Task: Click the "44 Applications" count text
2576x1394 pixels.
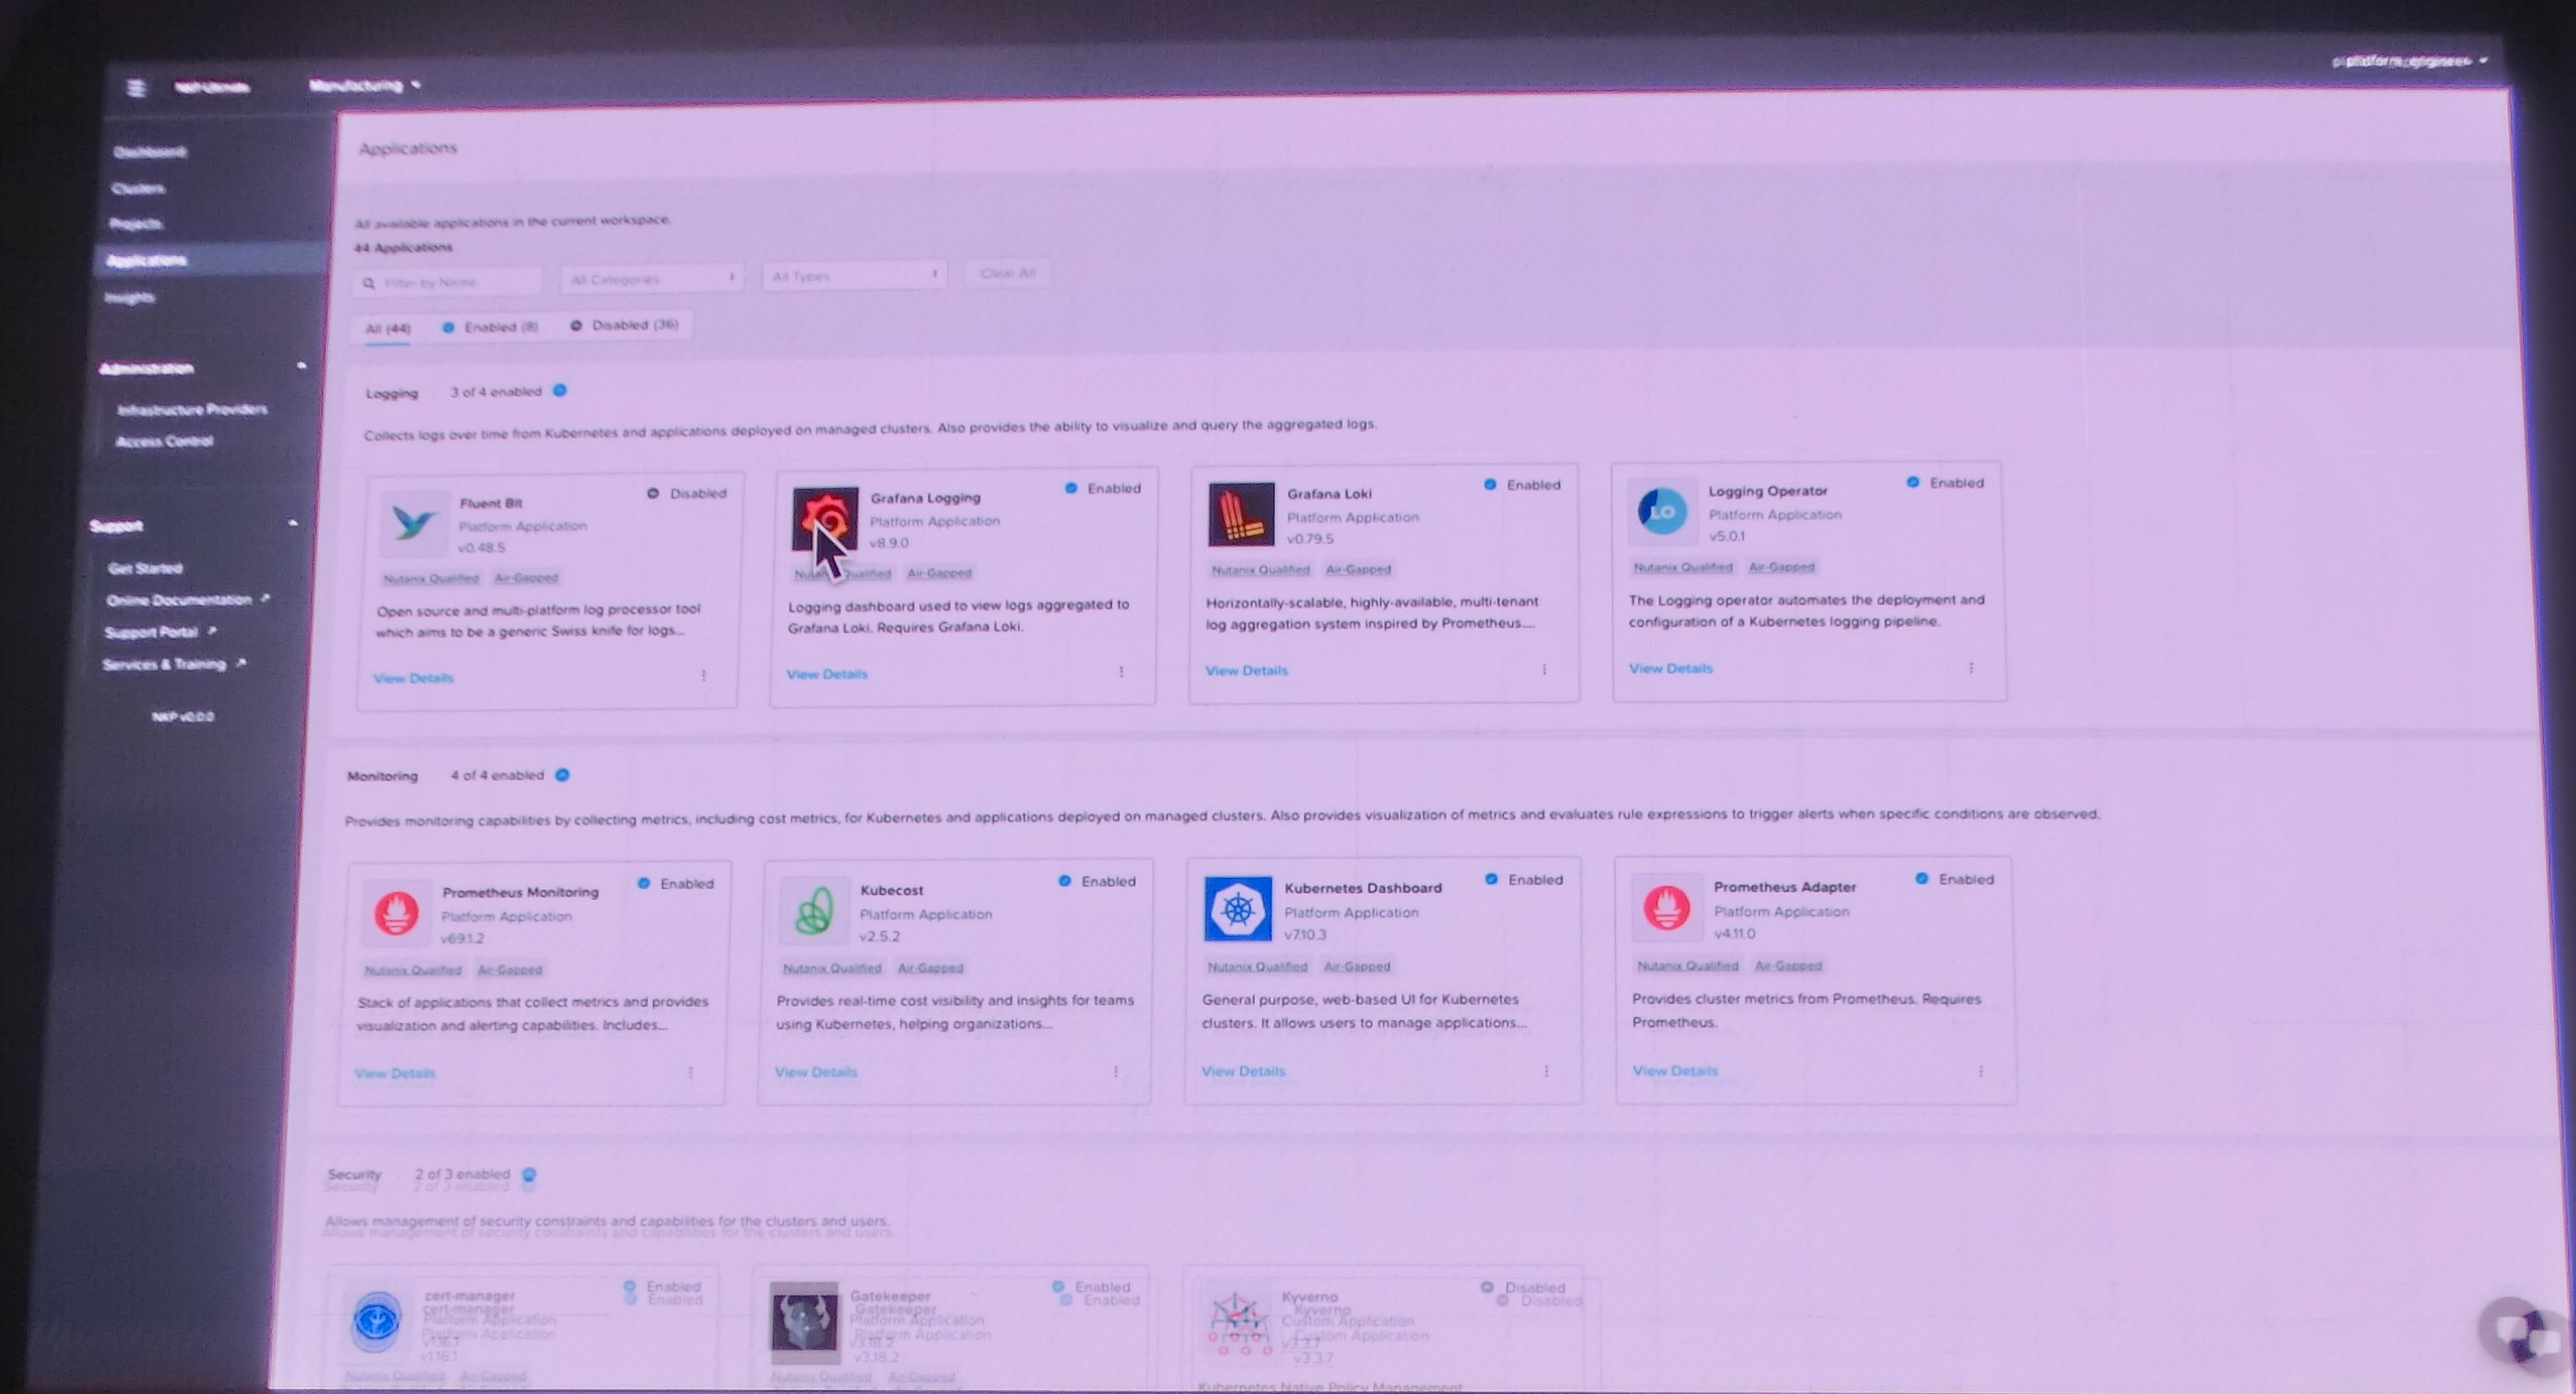Action: pos(403,247)
